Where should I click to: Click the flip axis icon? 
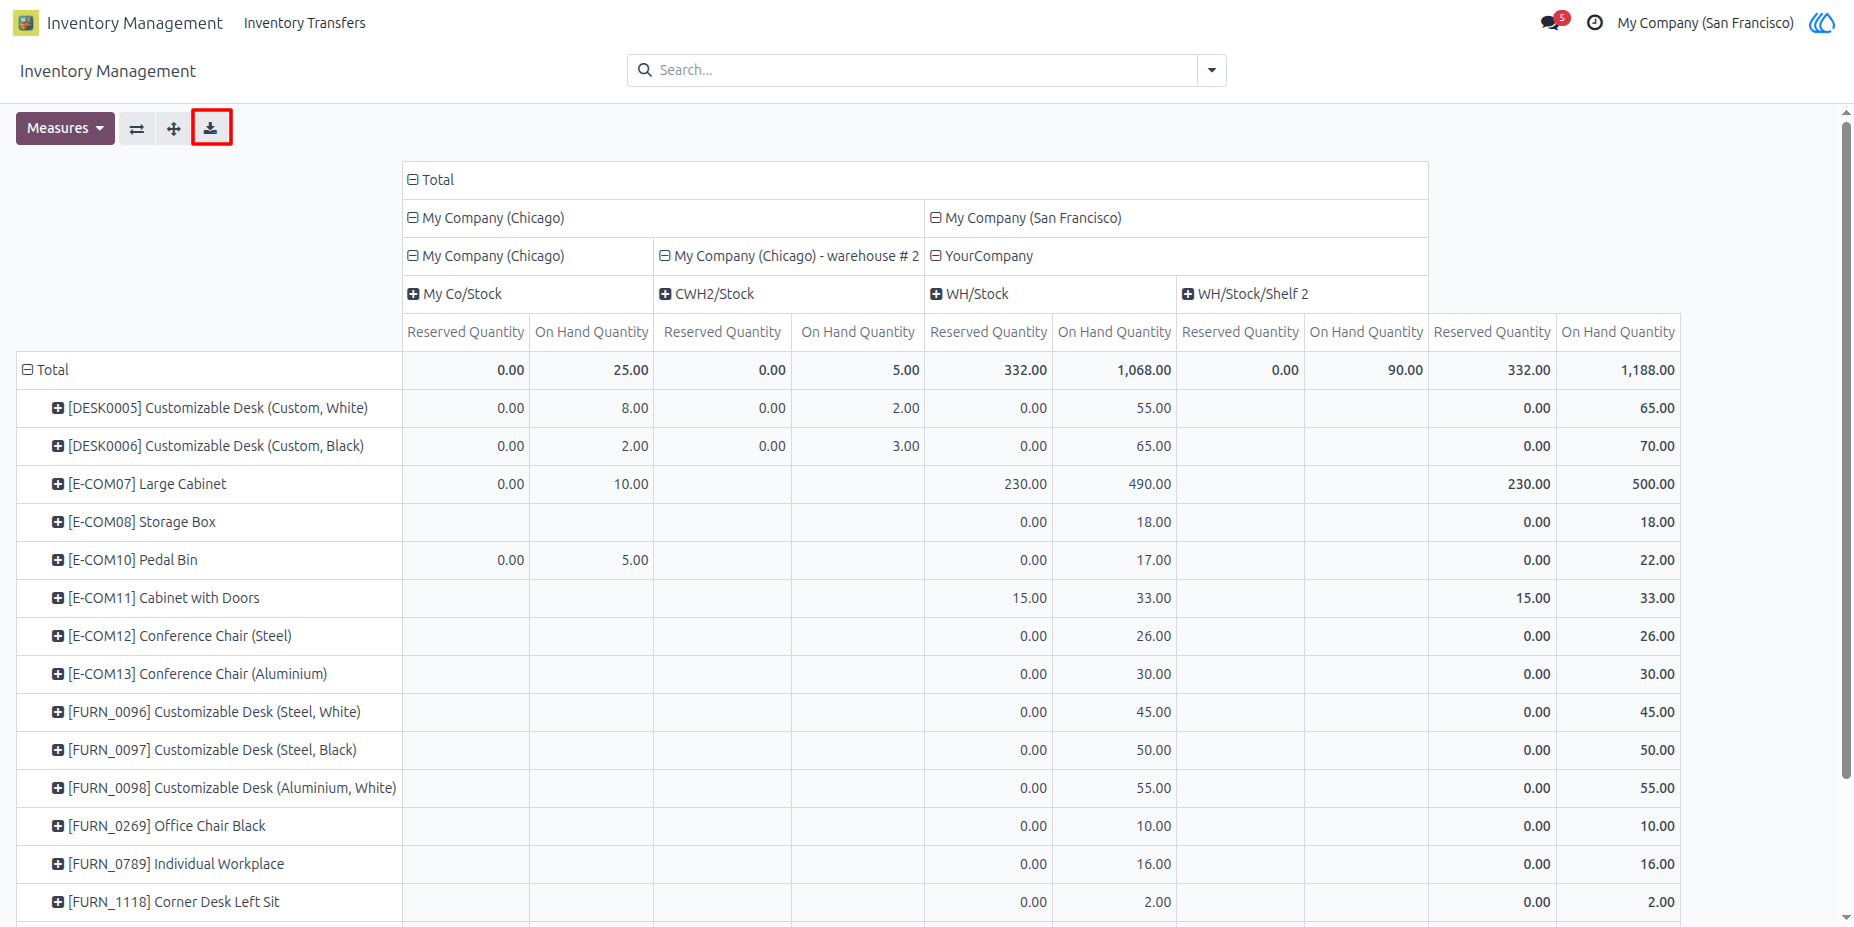click(137, 128)
